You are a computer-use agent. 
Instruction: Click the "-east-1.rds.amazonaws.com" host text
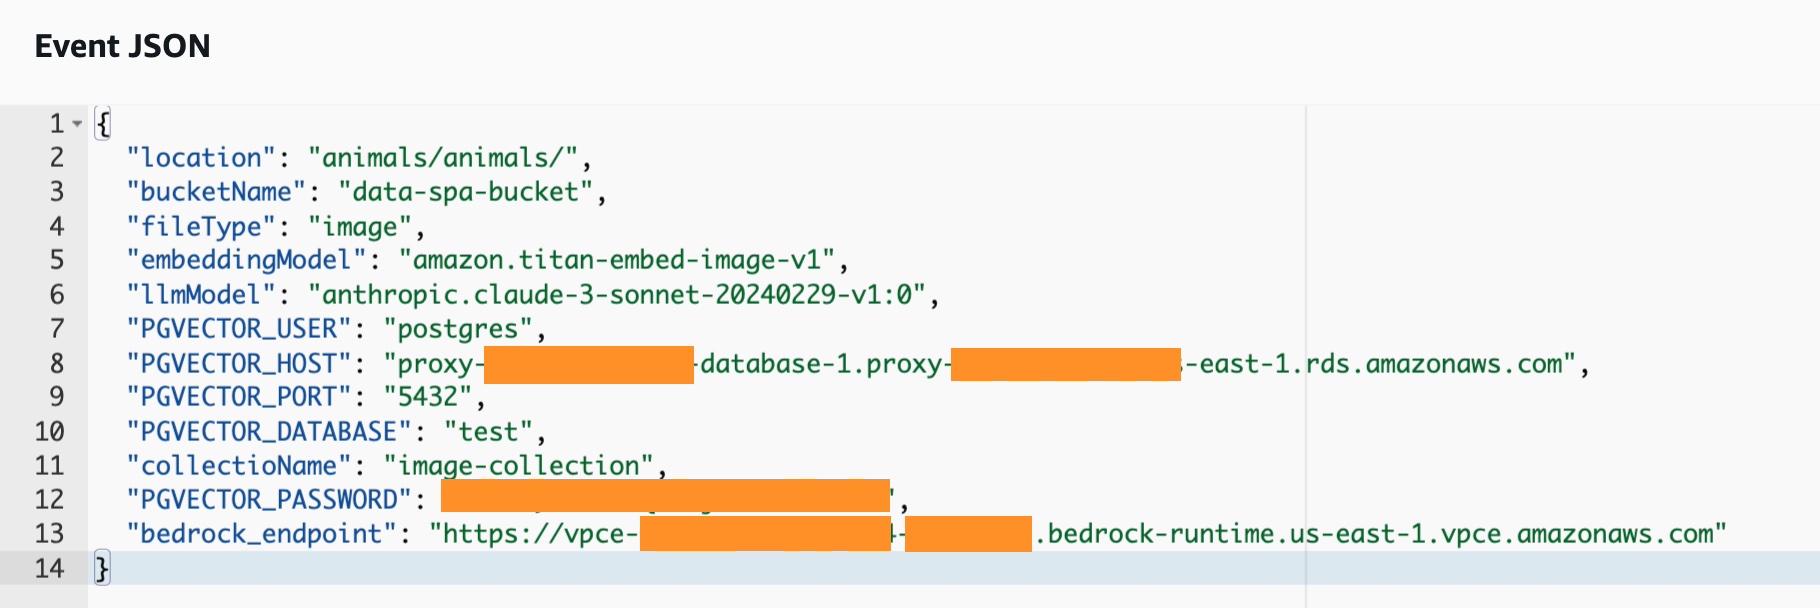(1380, 364)
